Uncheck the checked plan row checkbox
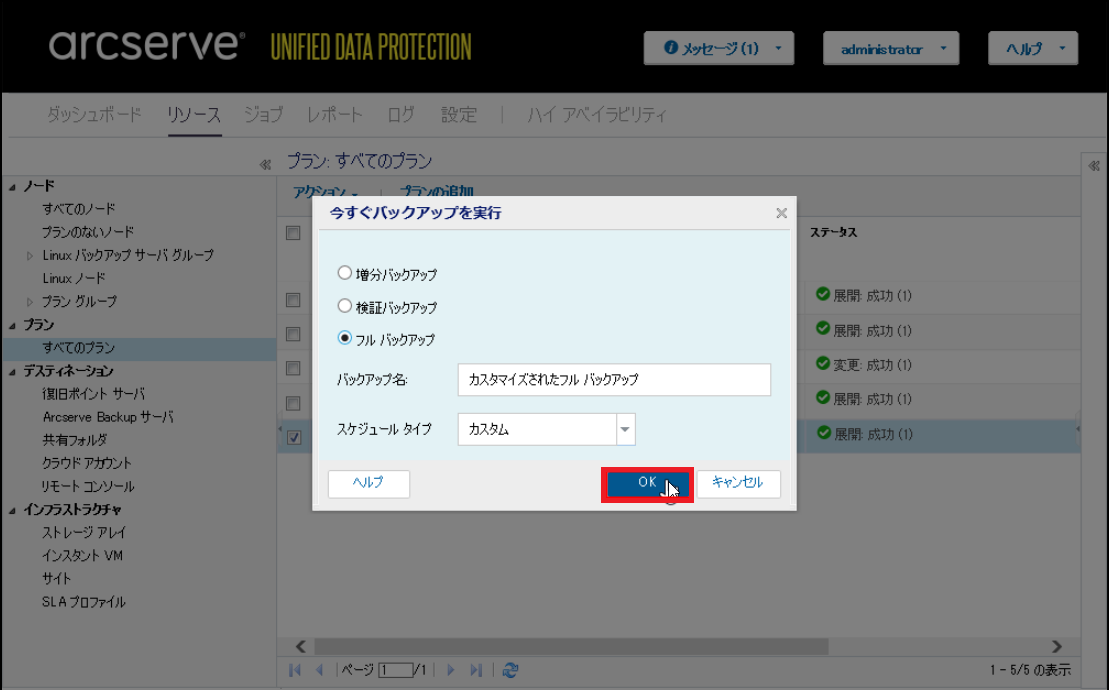Screen dimensions: 1109x690 [x=294, y=437]
